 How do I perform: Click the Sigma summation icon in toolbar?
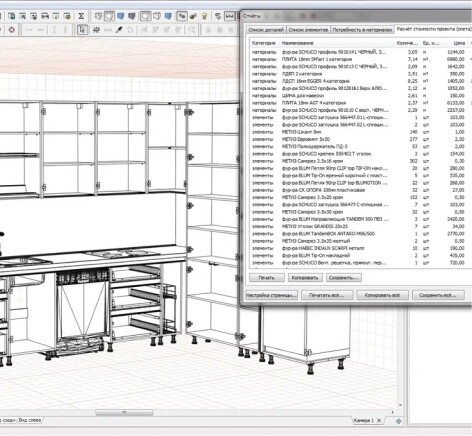(x=81, y=16)
